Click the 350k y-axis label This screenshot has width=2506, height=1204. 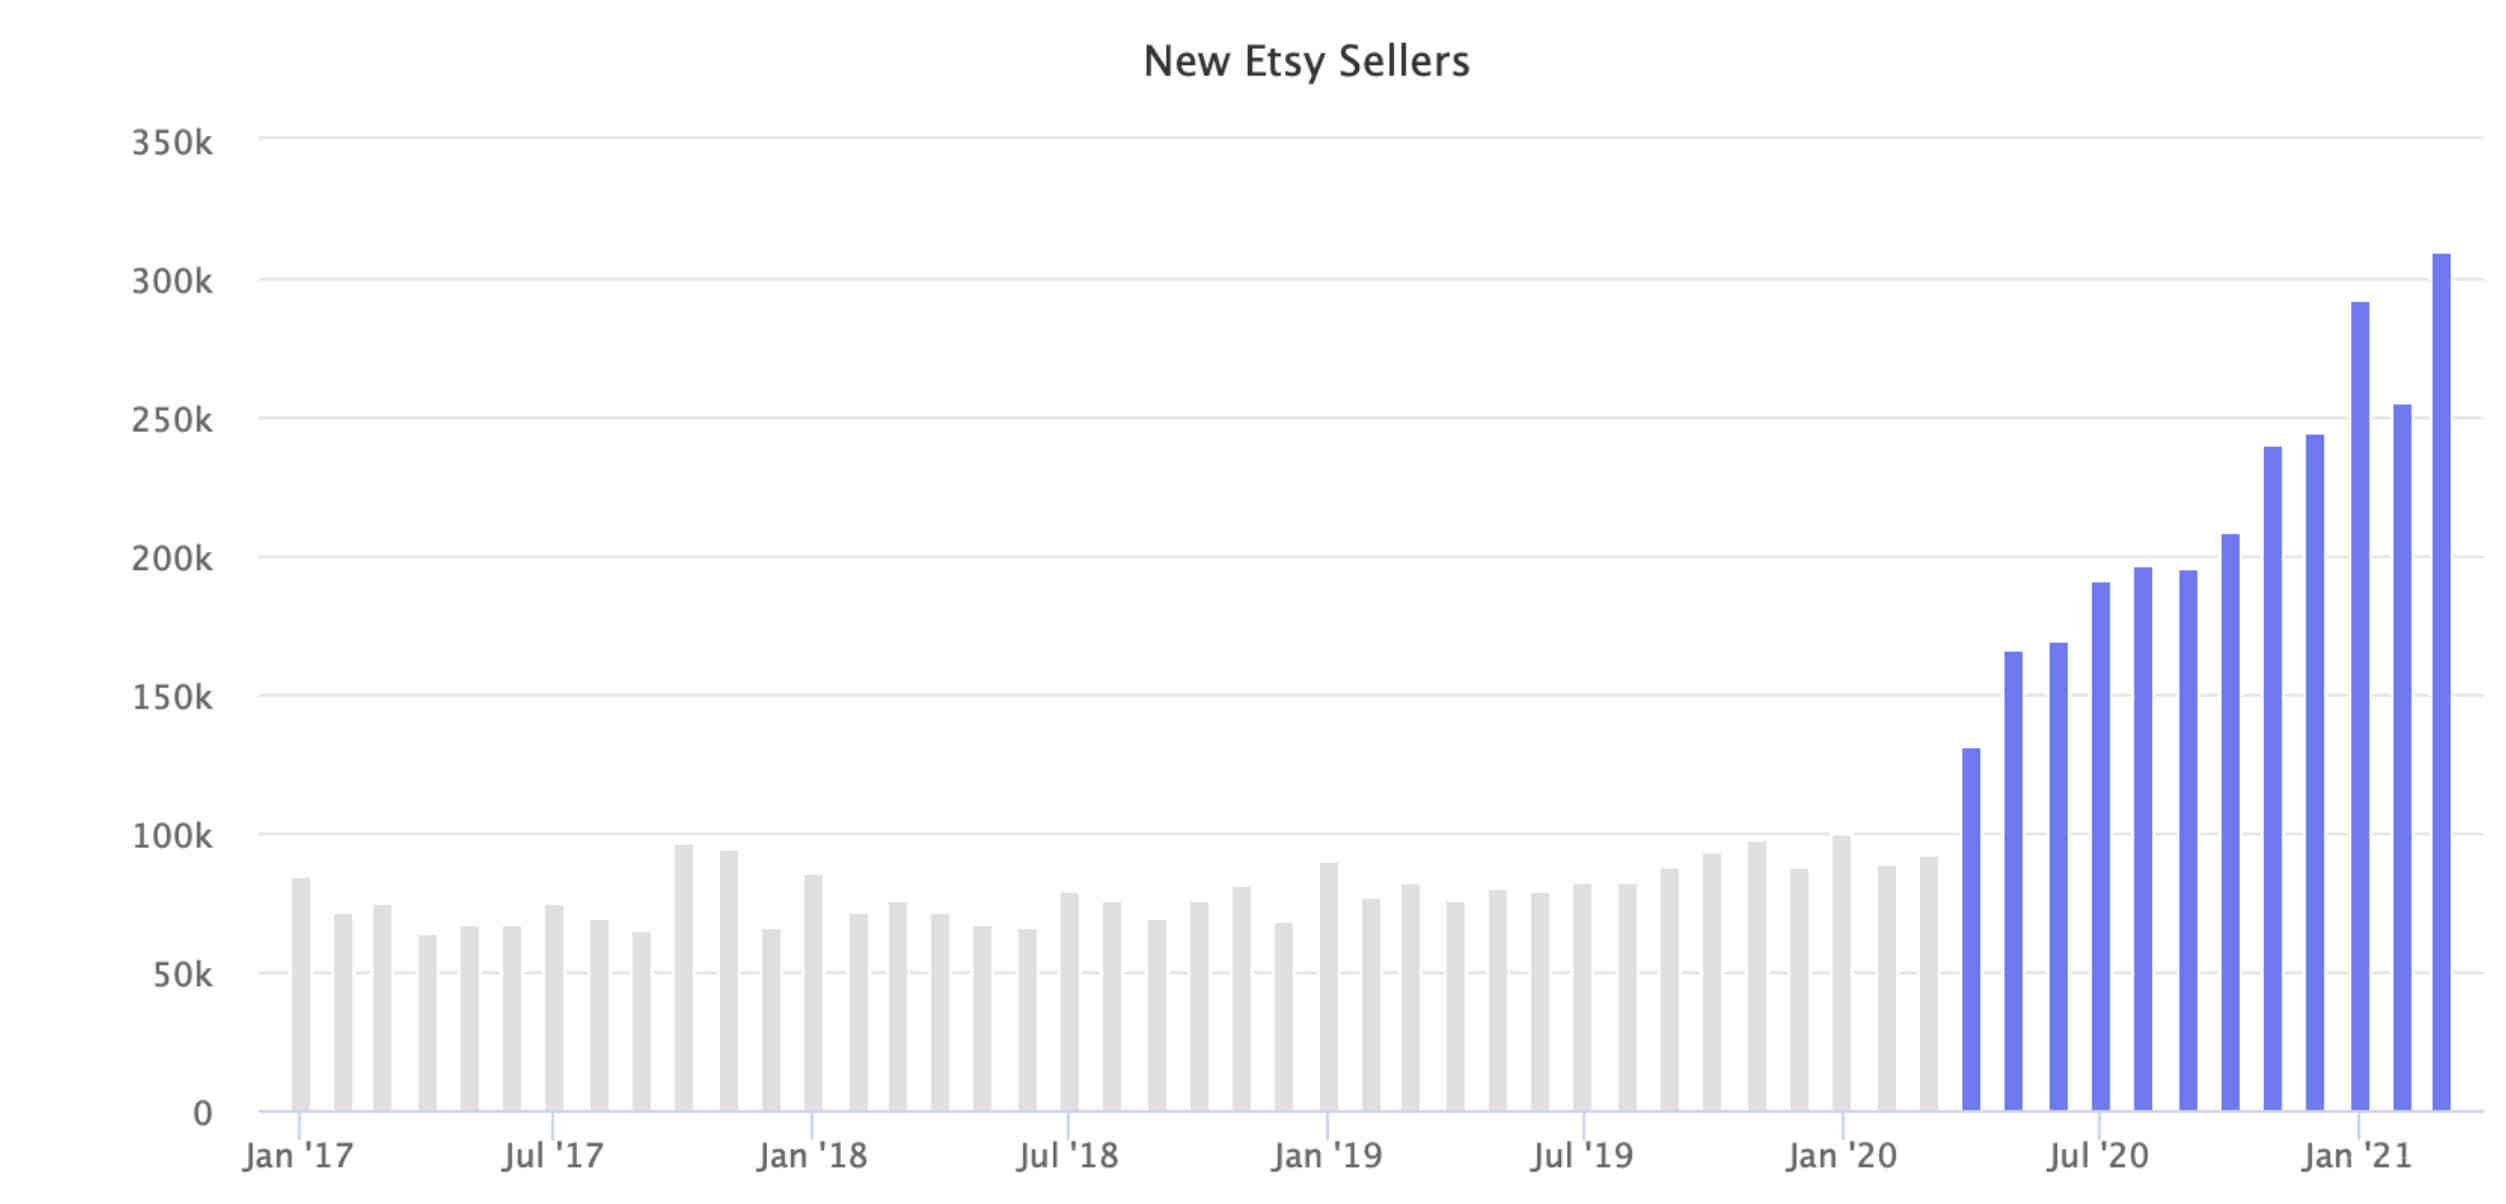click(x=172, y=143)
